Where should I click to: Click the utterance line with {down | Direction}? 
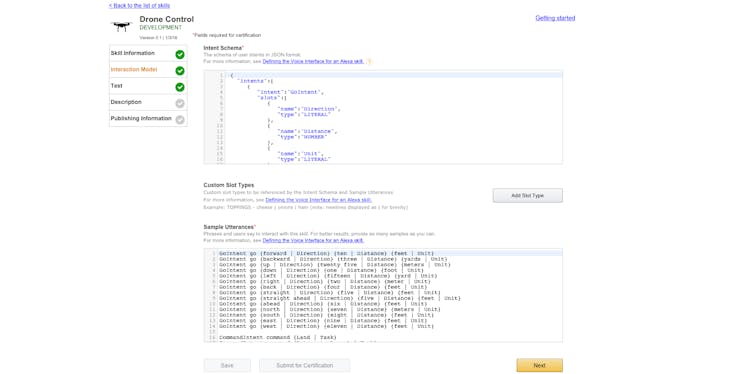321,271
